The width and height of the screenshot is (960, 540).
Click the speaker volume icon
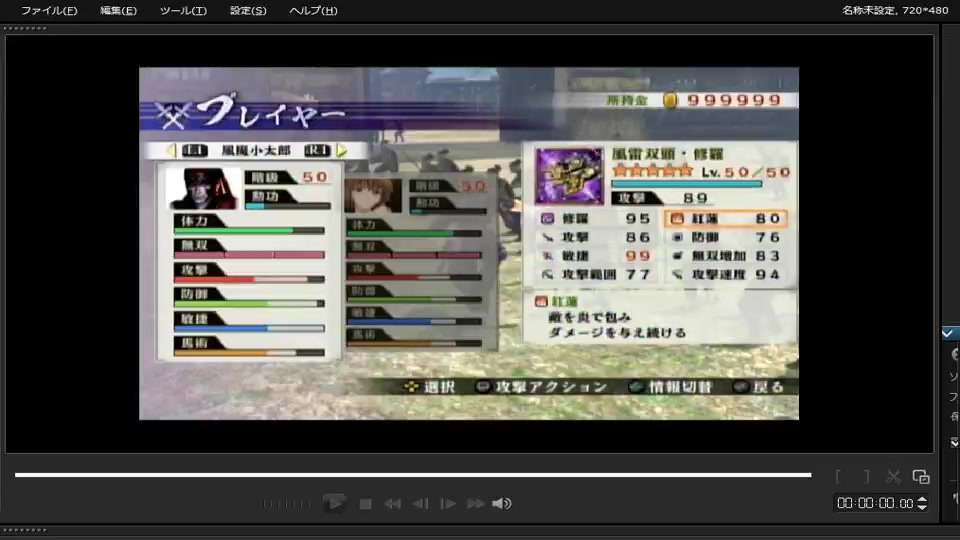click(502, 503)
